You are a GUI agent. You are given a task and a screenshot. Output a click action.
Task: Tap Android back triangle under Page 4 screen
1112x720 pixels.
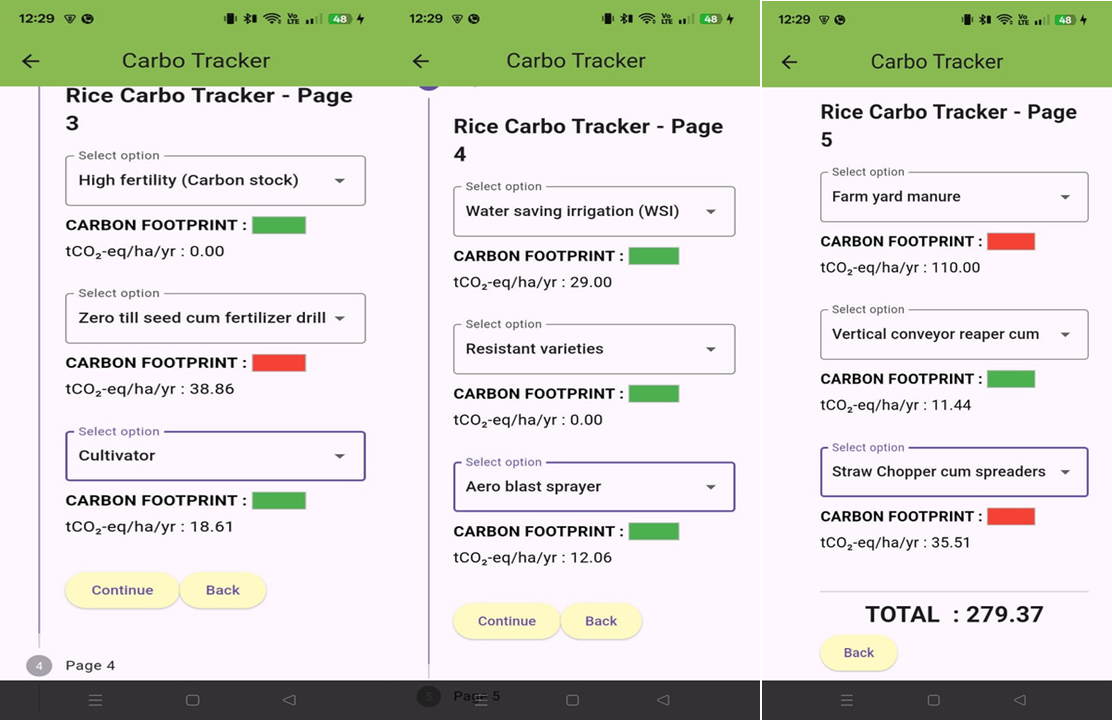coord(663,700)
